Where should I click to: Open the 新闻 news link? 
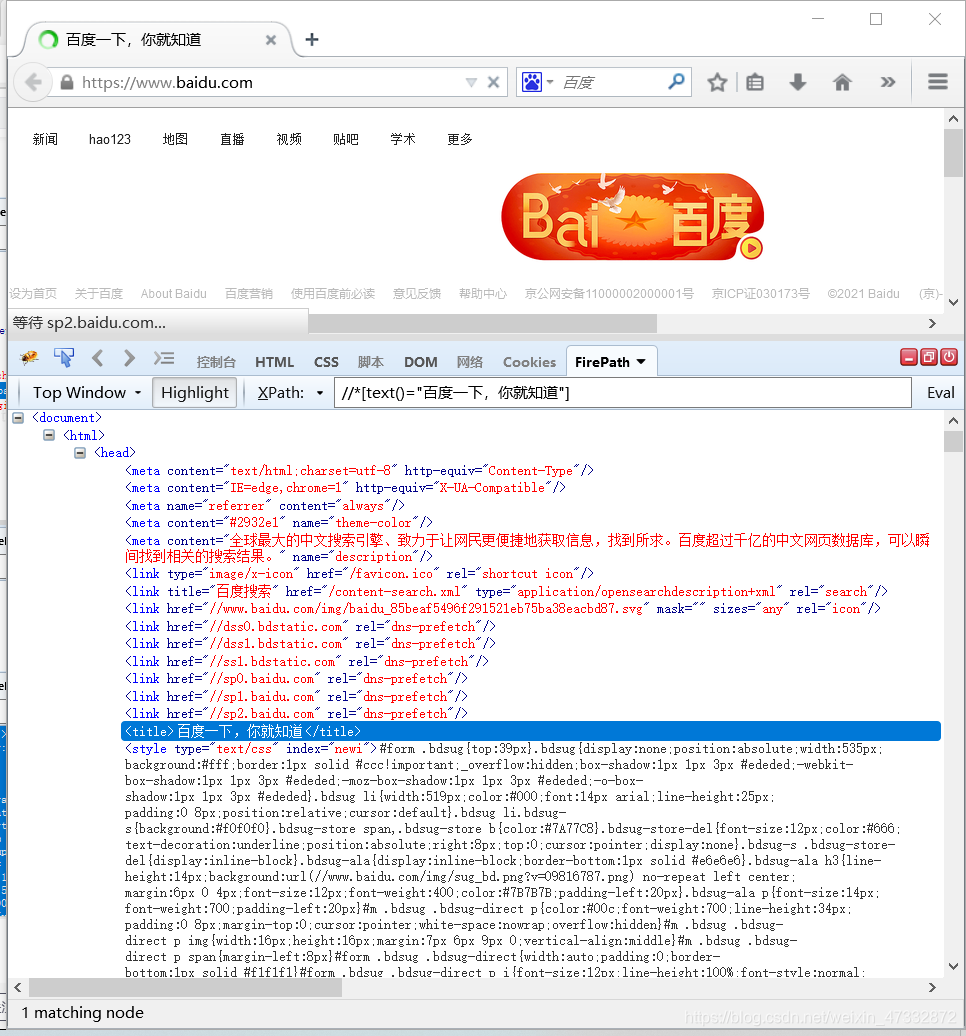45,139
